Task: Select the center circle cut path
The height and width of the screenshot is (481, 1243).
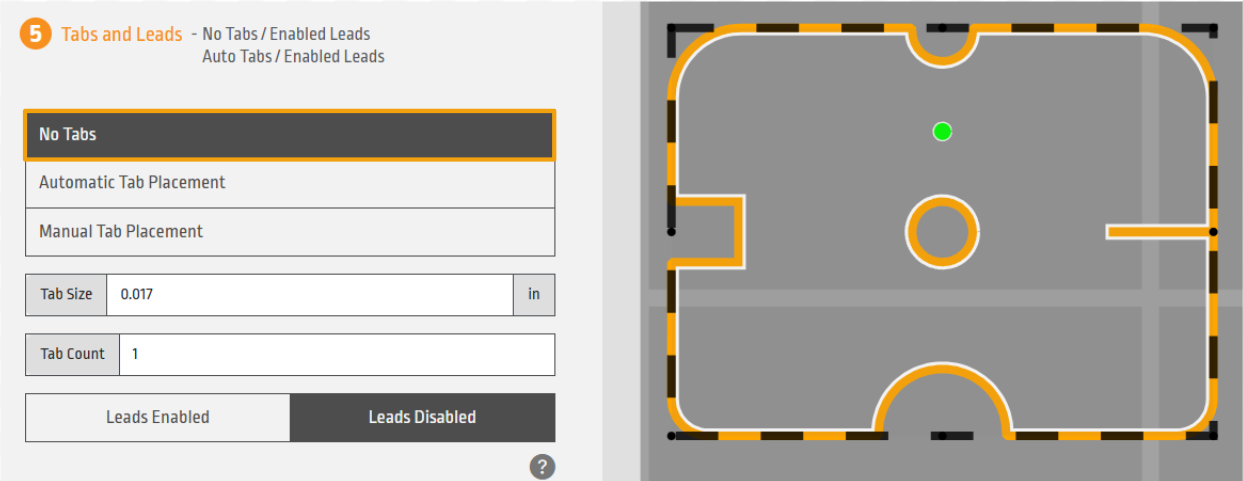Action: pyautogui.click(x=942, y=231)
